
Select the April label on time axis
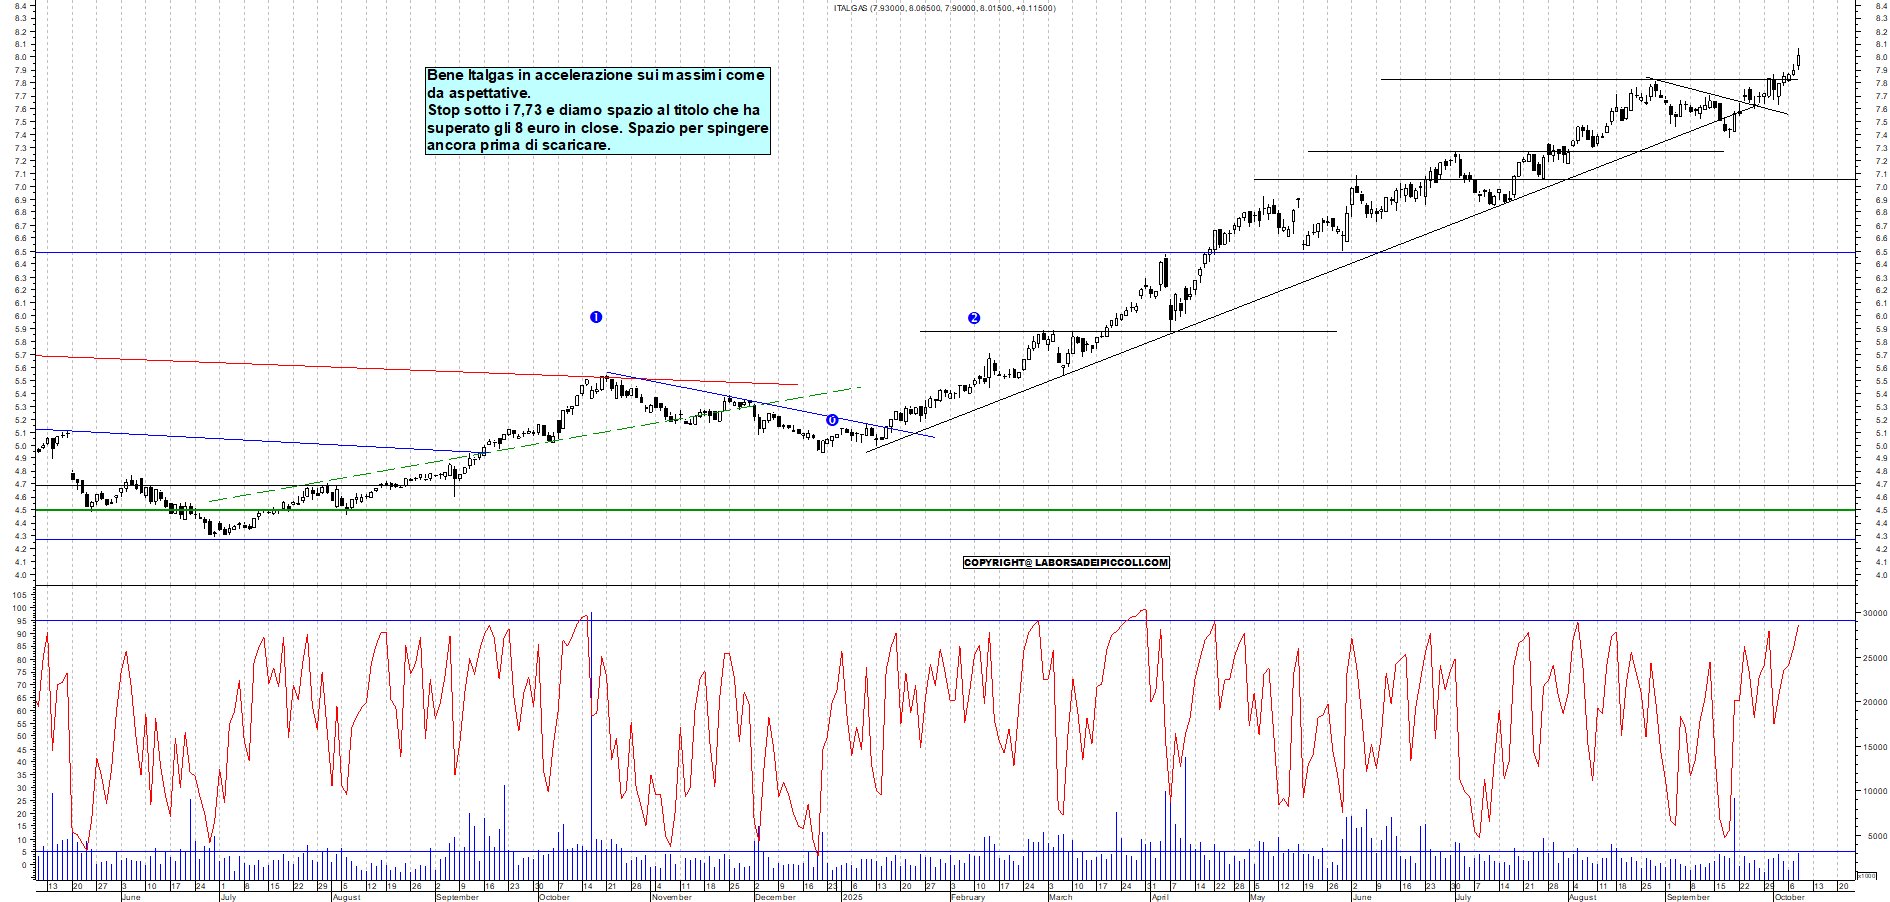click(x=1159, y=897)
